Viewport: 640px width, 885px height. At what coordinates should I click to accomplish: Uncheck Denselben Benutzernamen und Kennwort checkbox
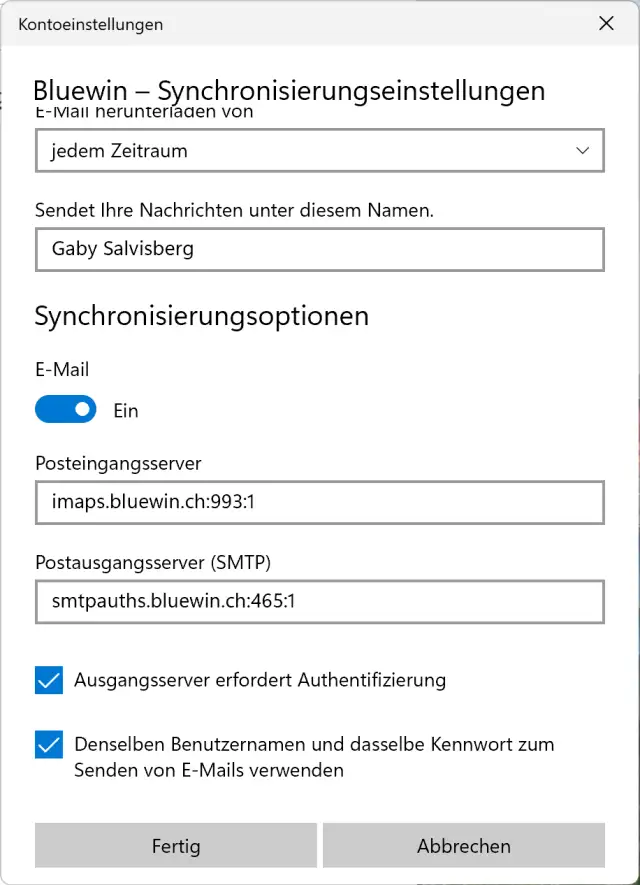49,745
